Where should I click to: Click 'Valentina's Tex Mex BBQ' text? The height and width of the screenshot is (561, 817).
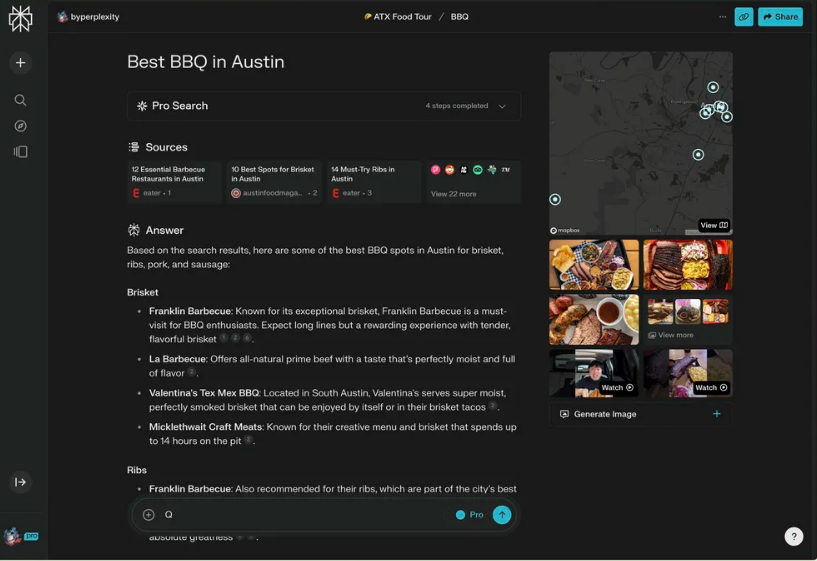click(204, 393)
